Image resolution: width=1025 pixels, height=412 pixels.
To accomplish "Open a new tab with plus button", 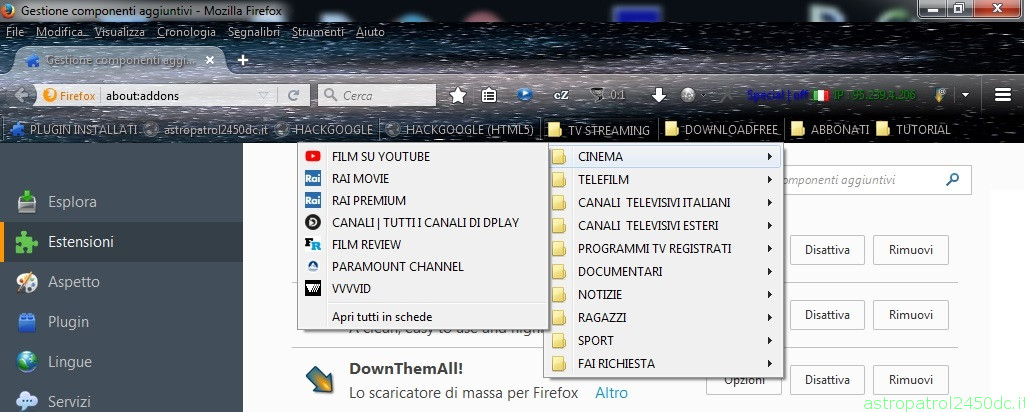I will pos(243,60).
